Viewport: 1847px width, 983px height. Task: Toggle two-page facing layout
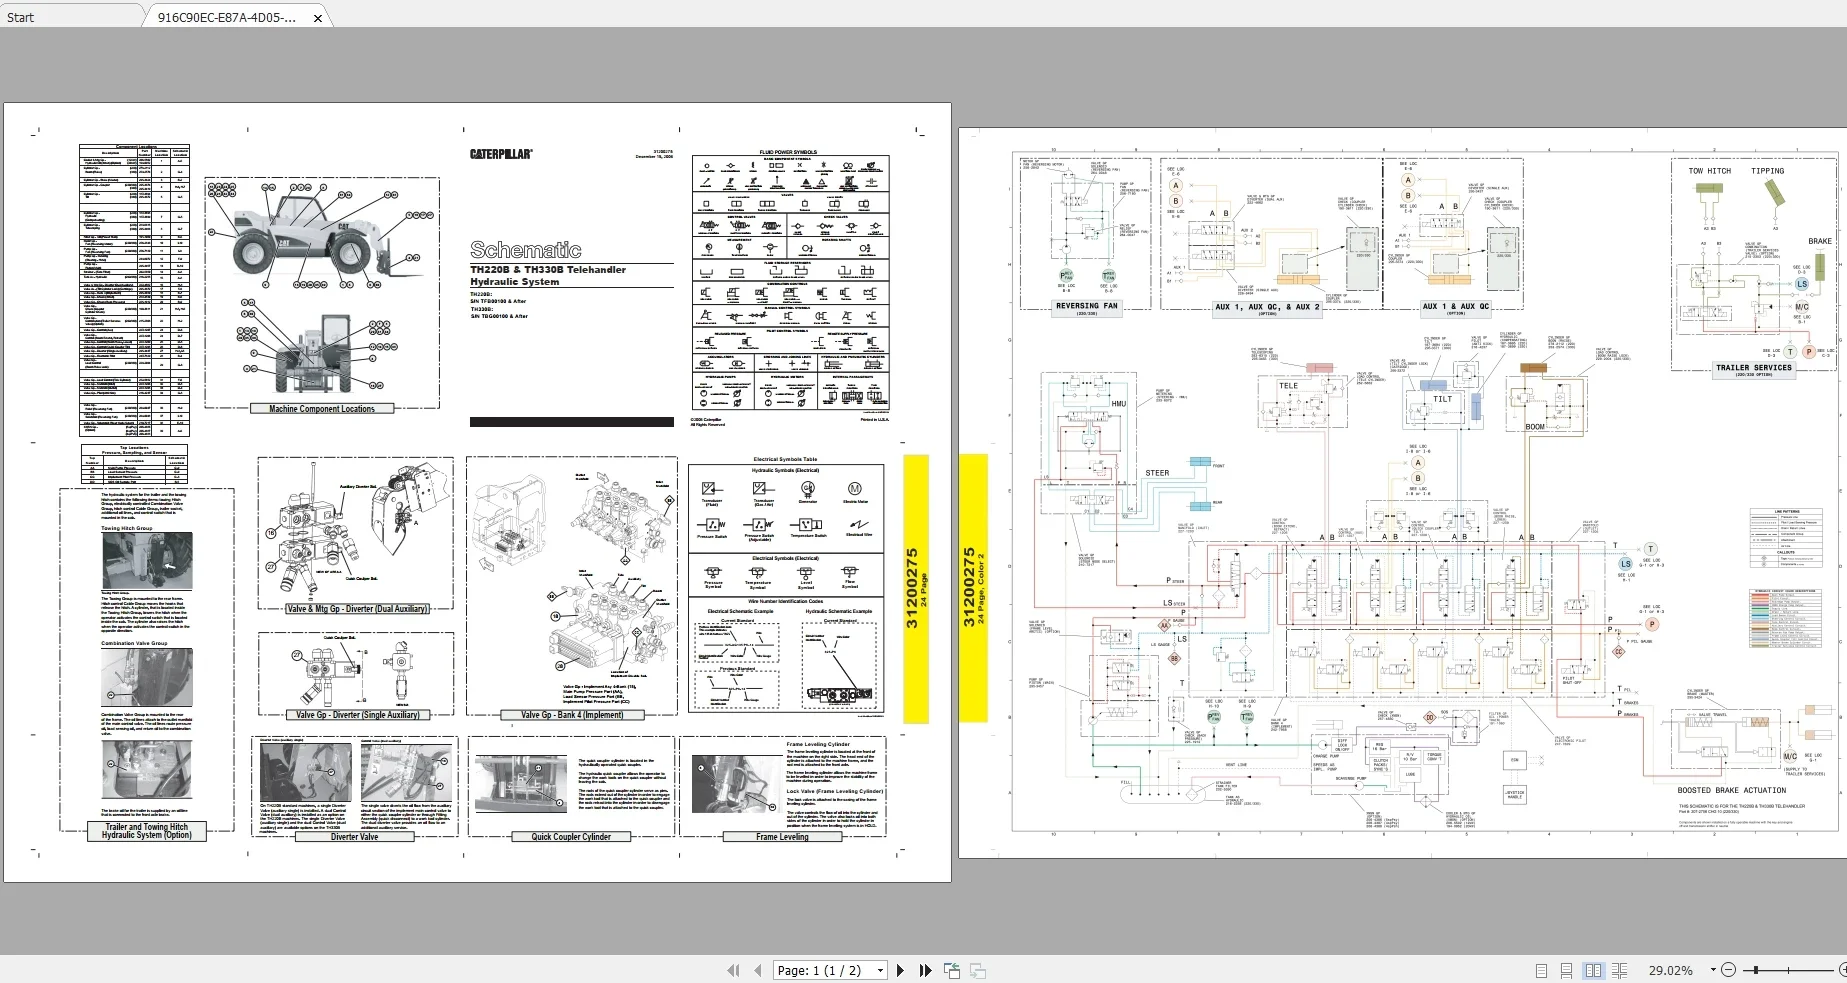coord(1593,970)
